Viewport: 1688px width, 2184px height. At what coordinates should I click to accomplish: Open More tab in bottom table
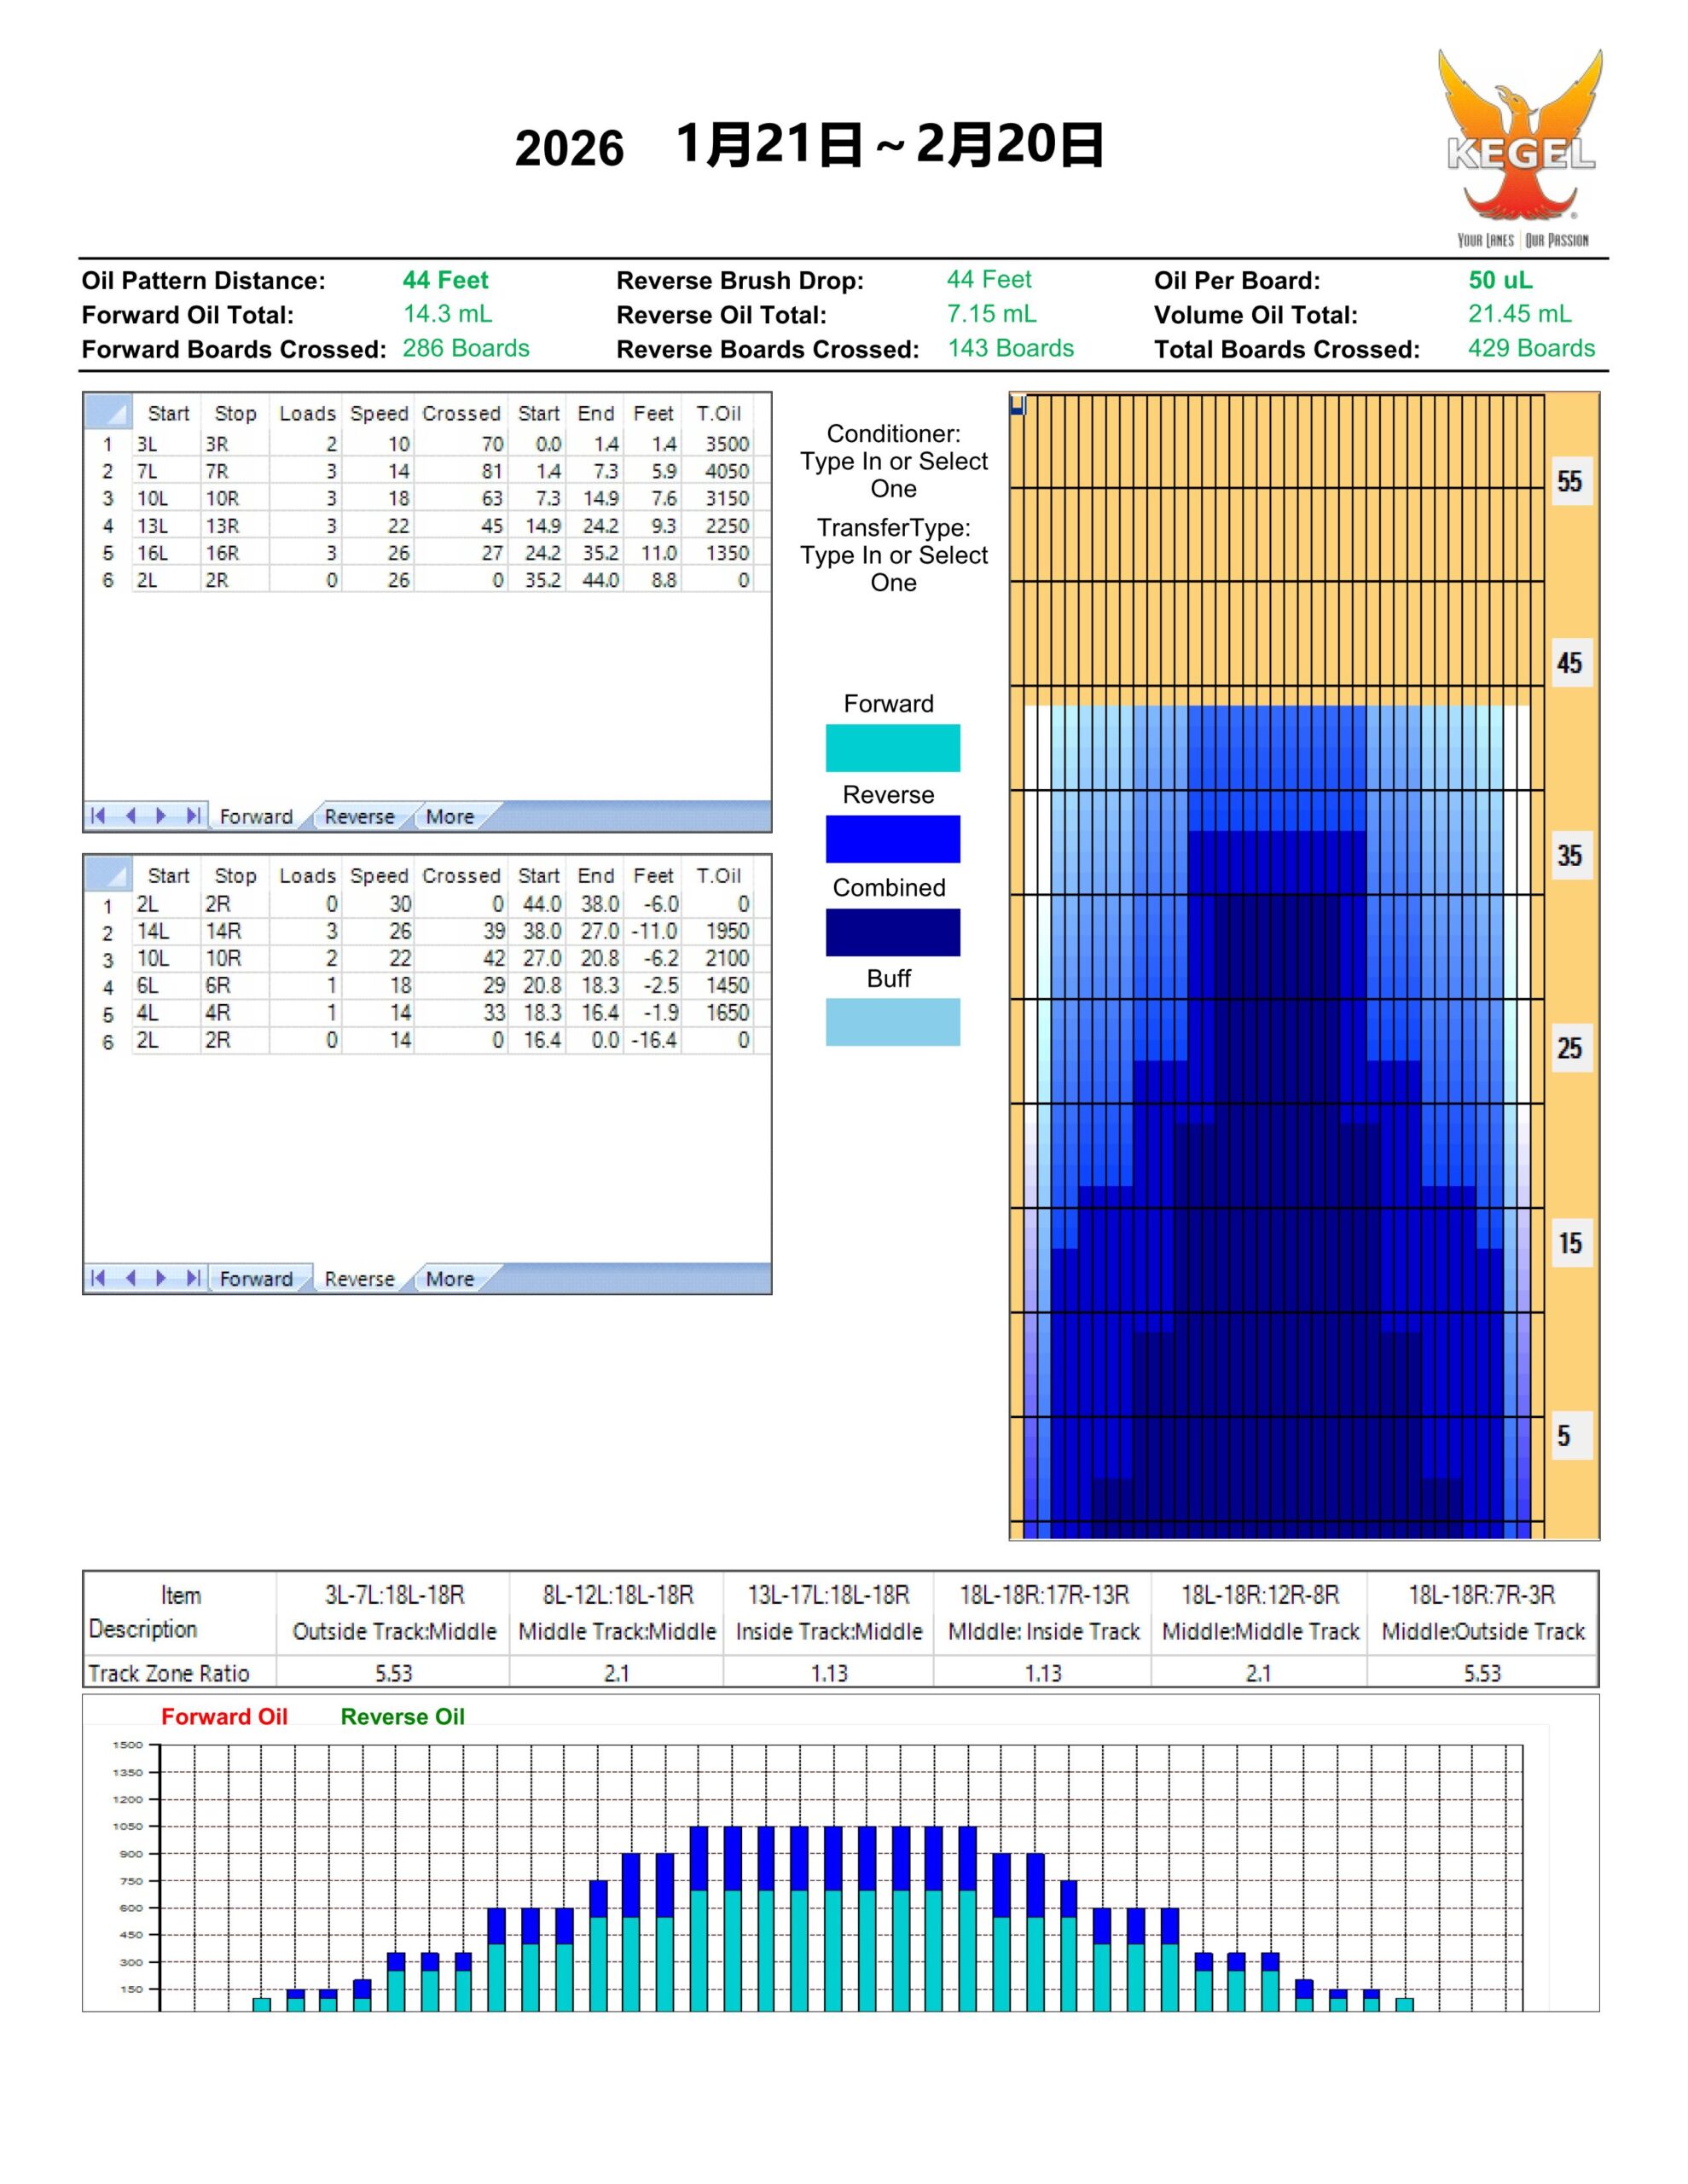[449, 1279]
